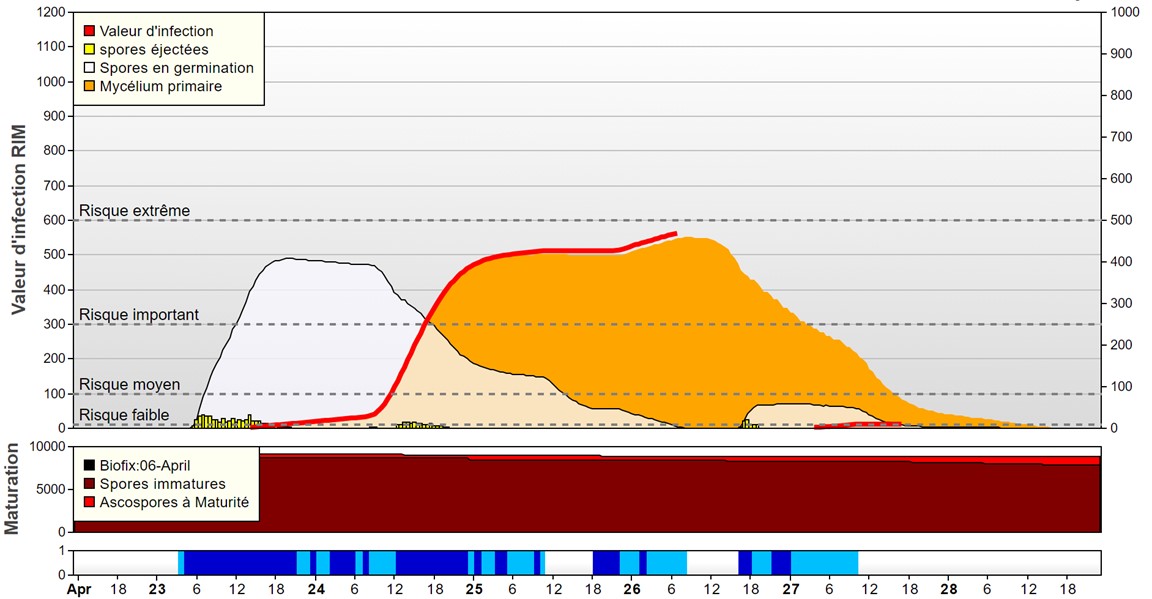Click the Ascospores à Maturité legend swatch
1152x599 pixels.
click(x=89, y=502)
